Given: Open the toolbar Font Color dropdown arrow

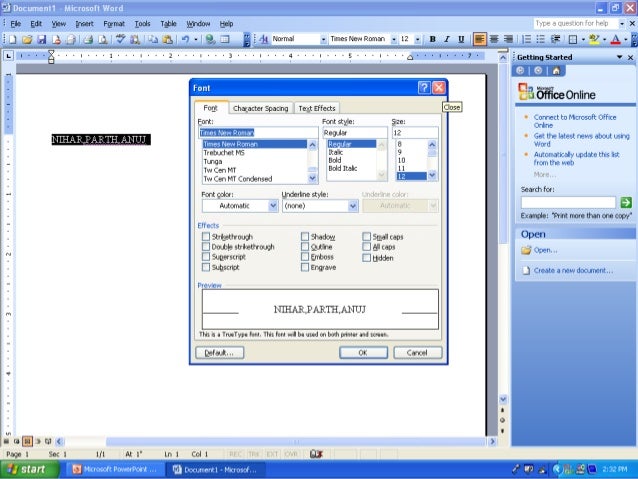Looking at the screenshot, I should pos(625,39).
